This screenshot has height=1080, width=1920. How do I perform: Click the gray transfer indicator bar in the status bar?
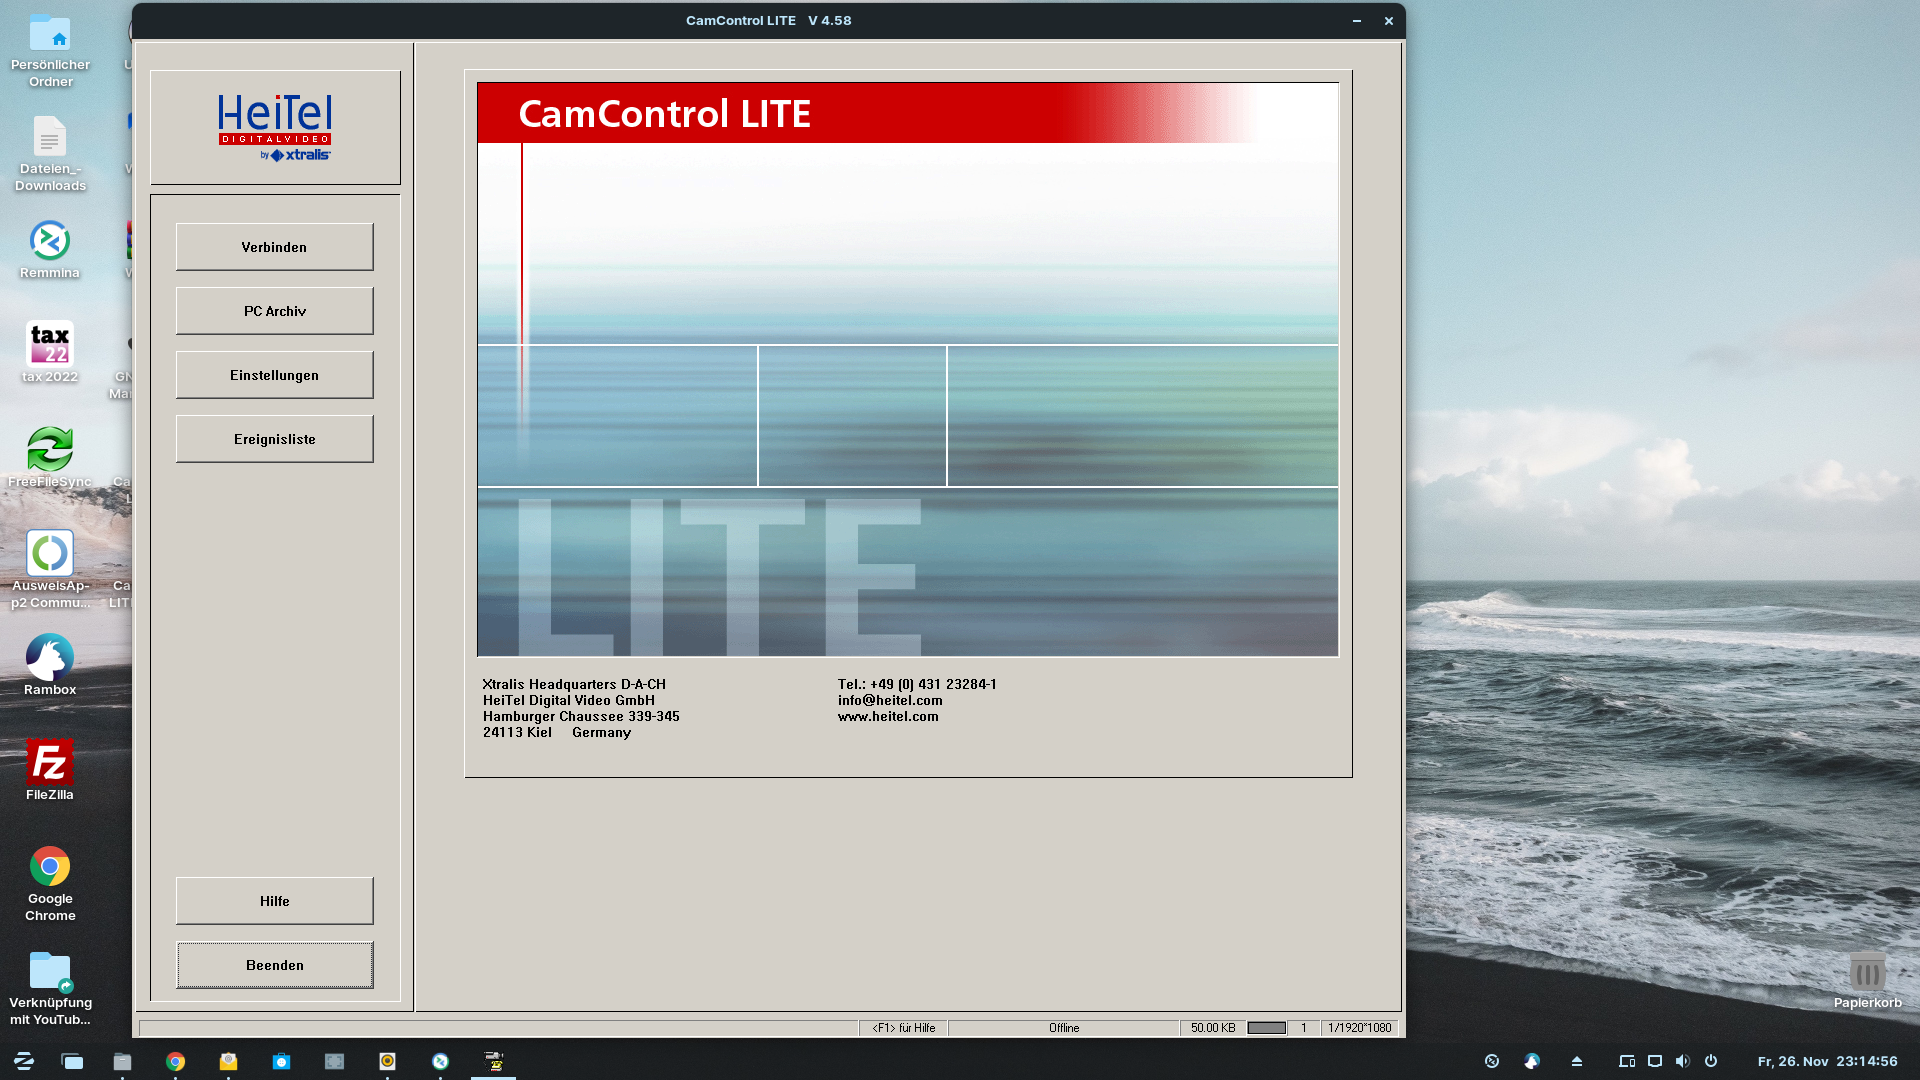1266,1028
